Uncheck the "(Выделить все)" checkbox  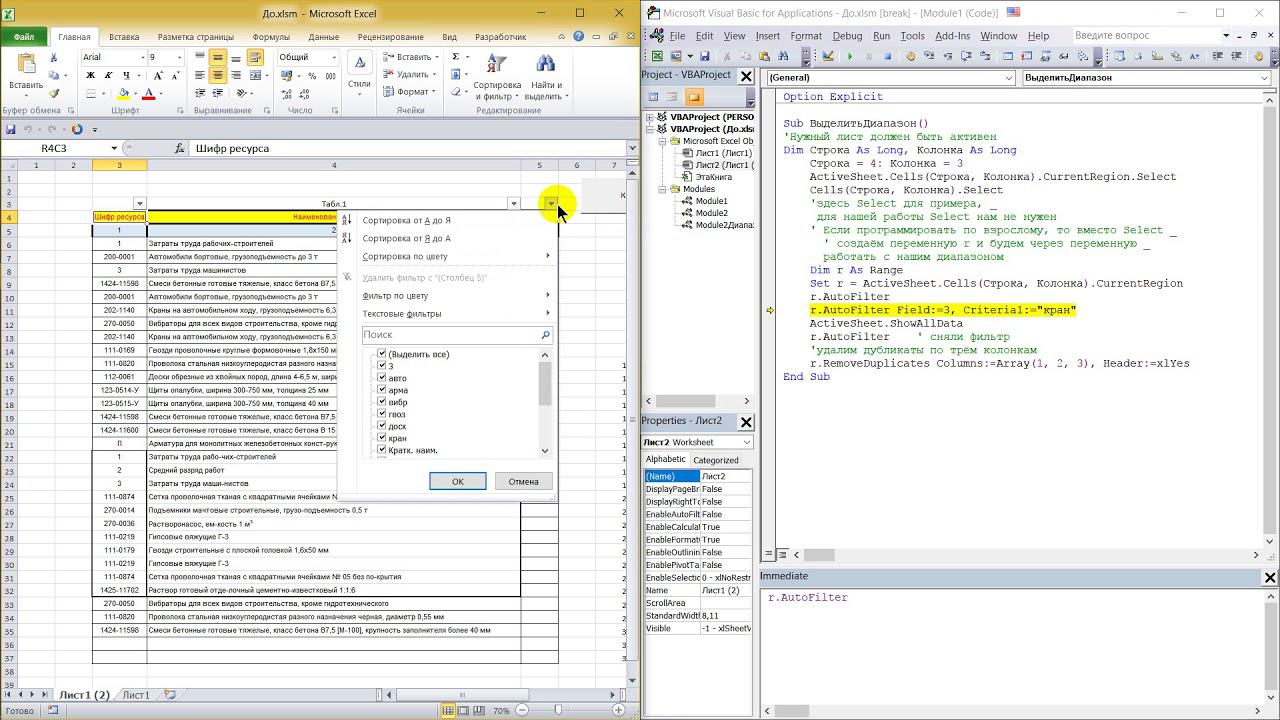click(381, 354)
